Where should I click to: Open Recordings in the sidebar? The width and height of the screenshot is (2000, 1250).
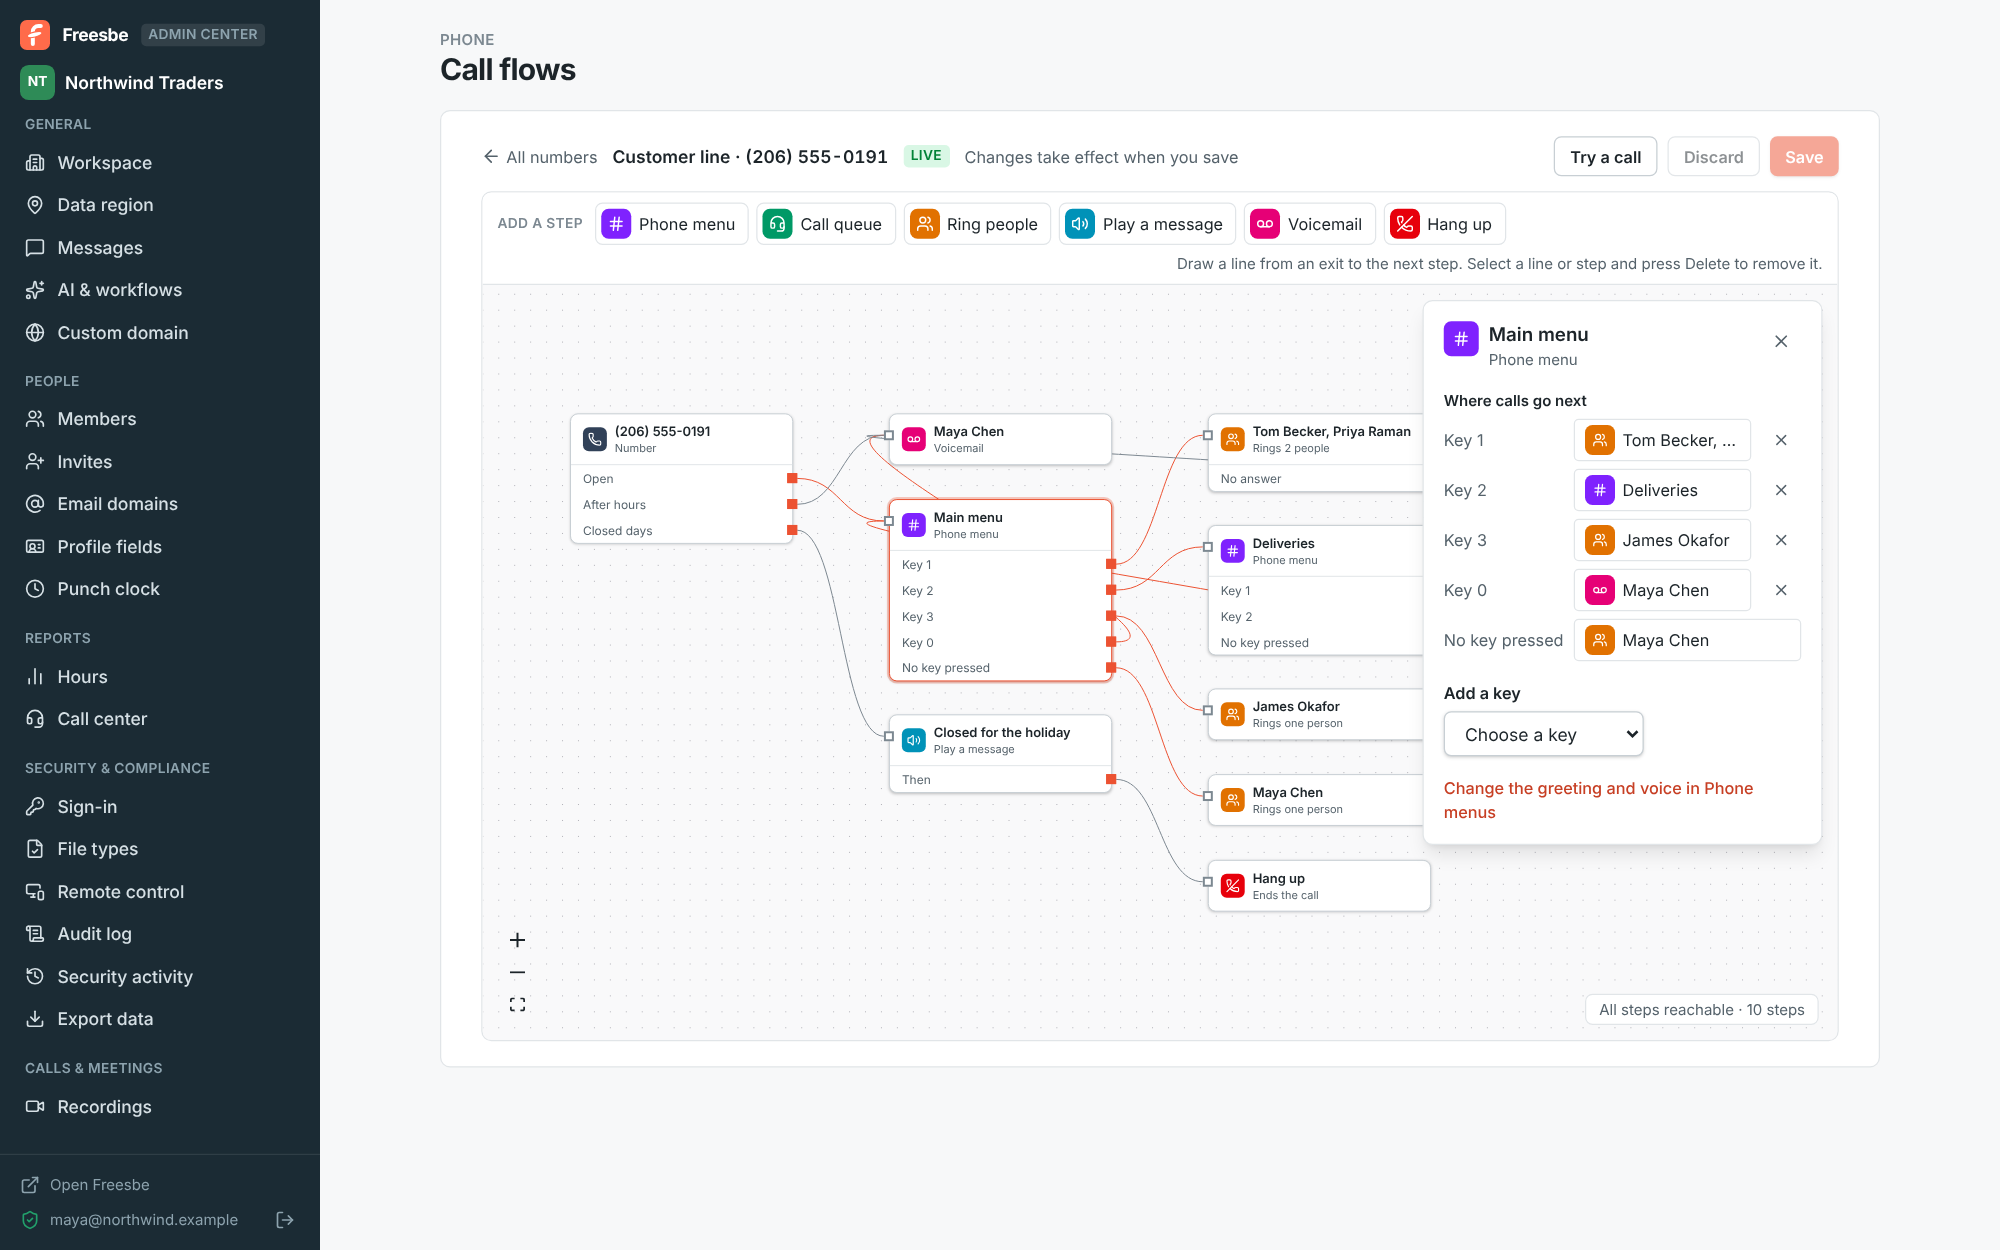(x=160, y=1107)
